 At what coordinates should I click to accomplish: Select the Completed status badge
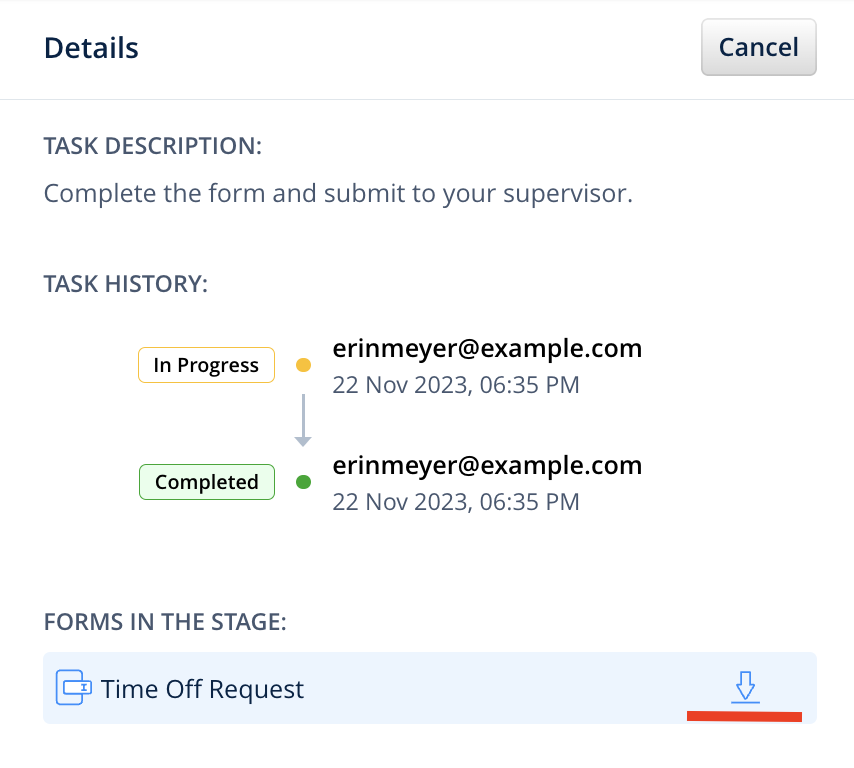[206, 482]
